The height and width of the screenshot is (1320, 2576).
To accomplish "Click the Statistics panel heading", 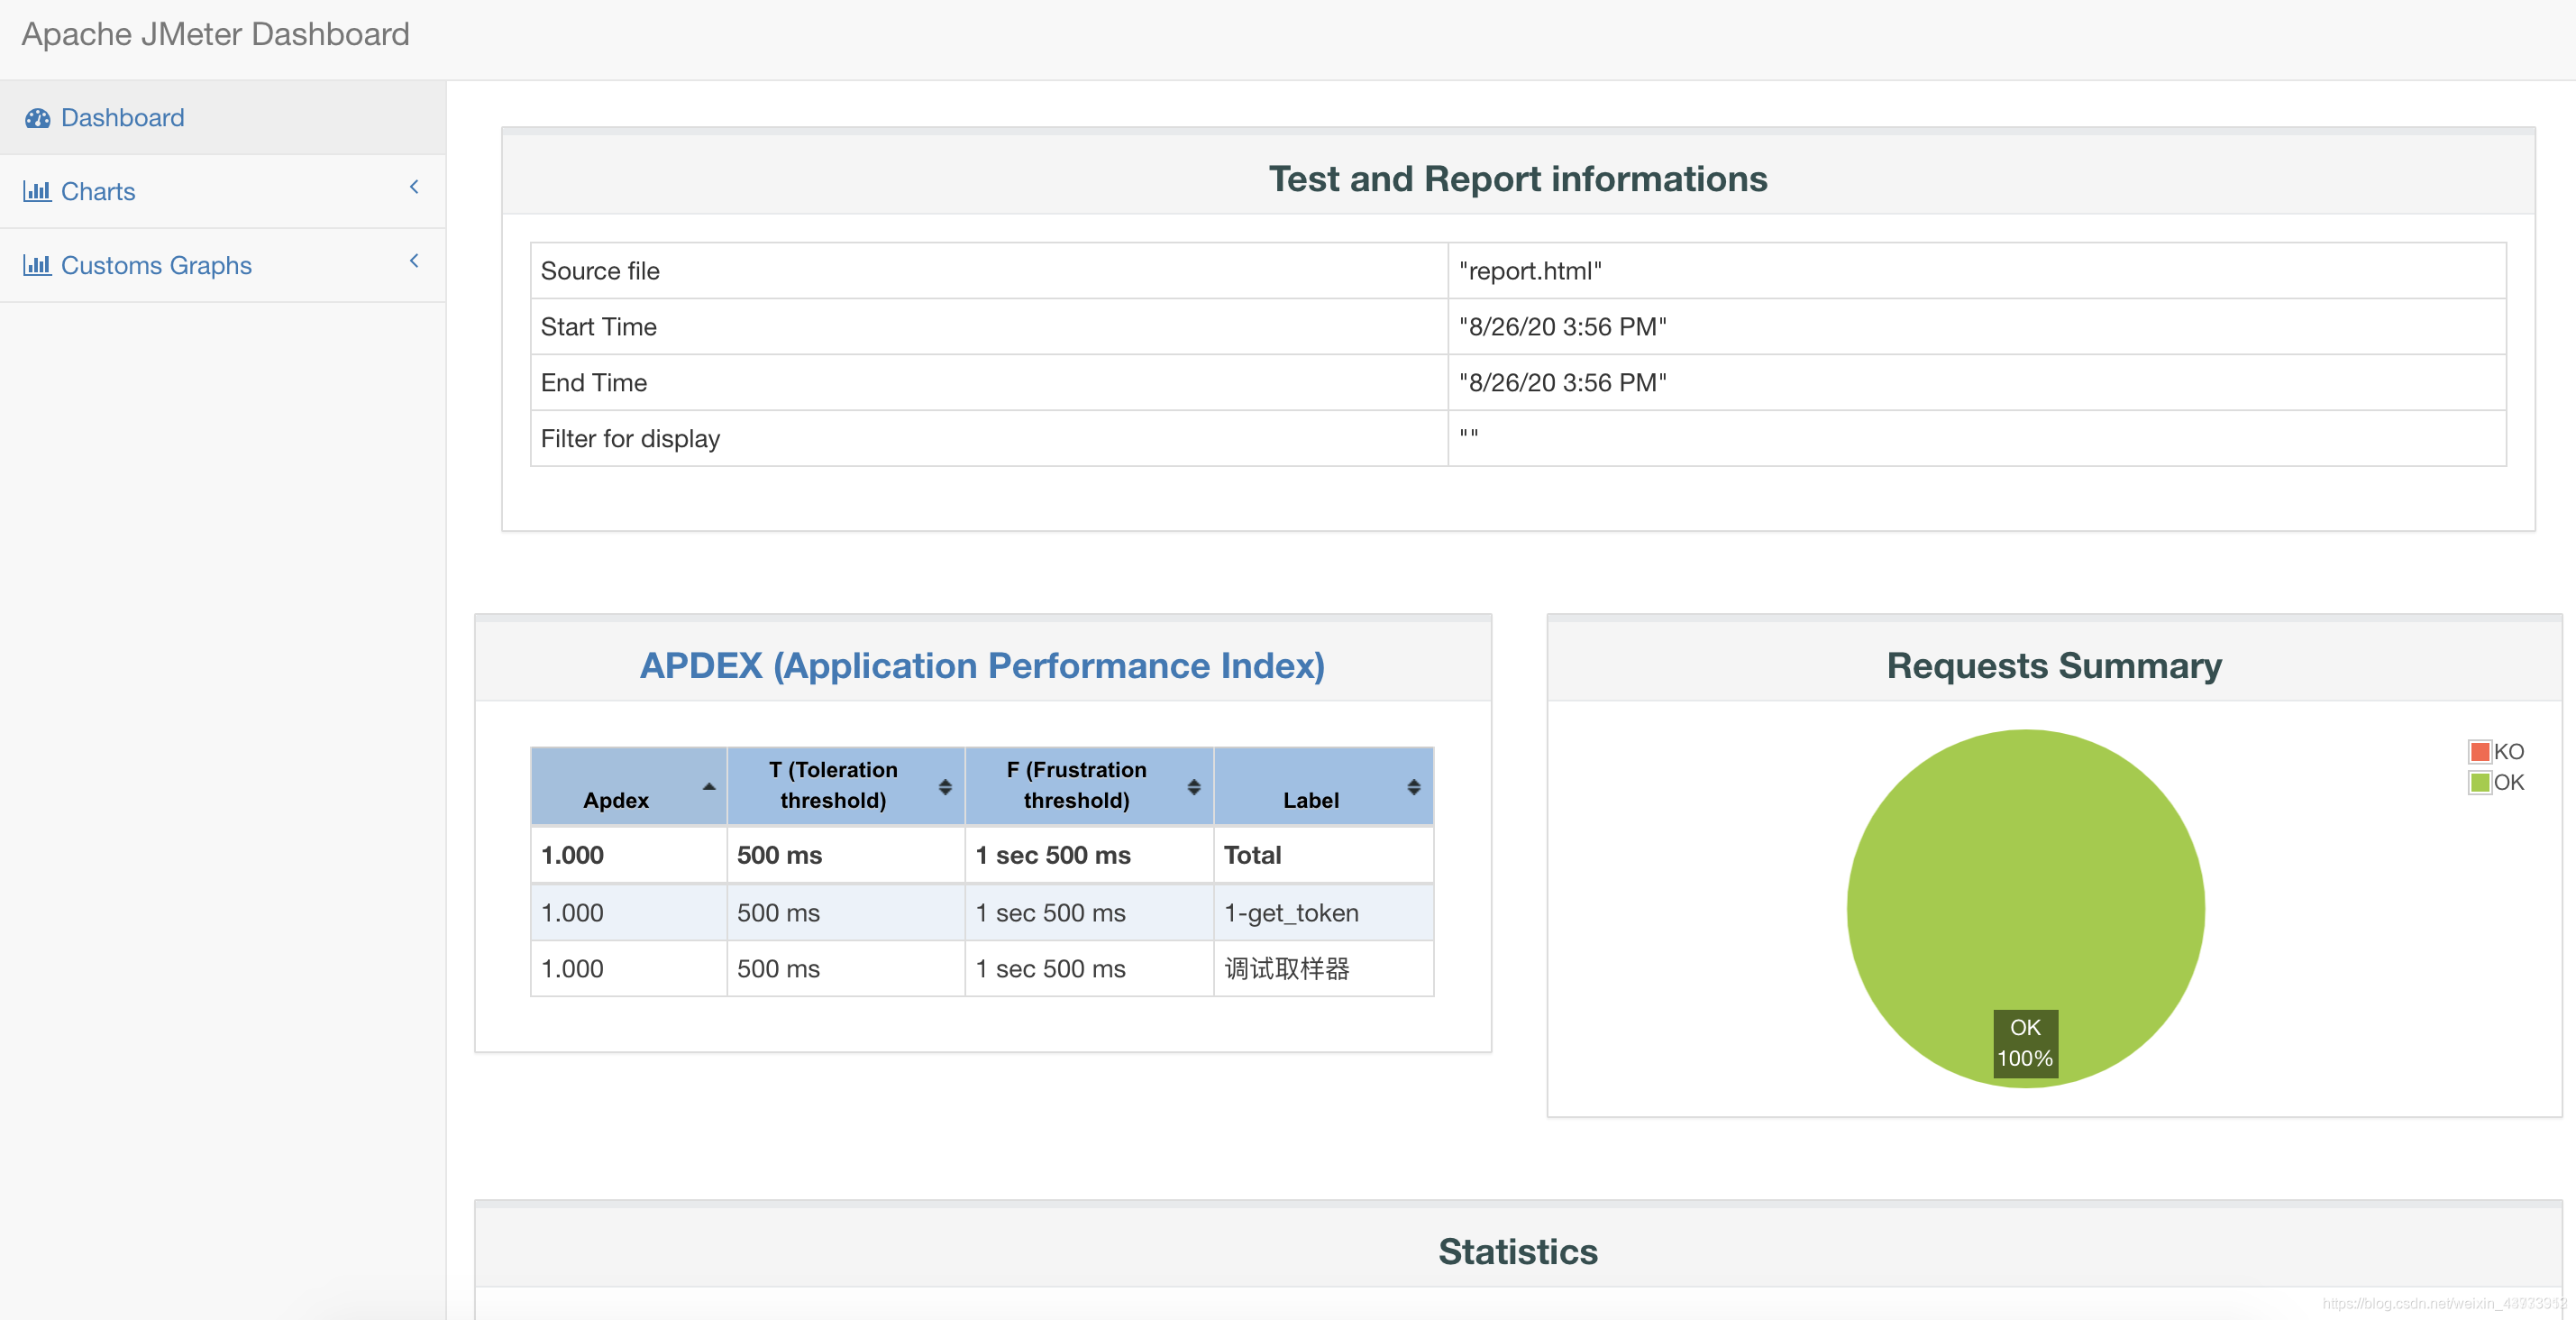I will pos(1517,1251).
